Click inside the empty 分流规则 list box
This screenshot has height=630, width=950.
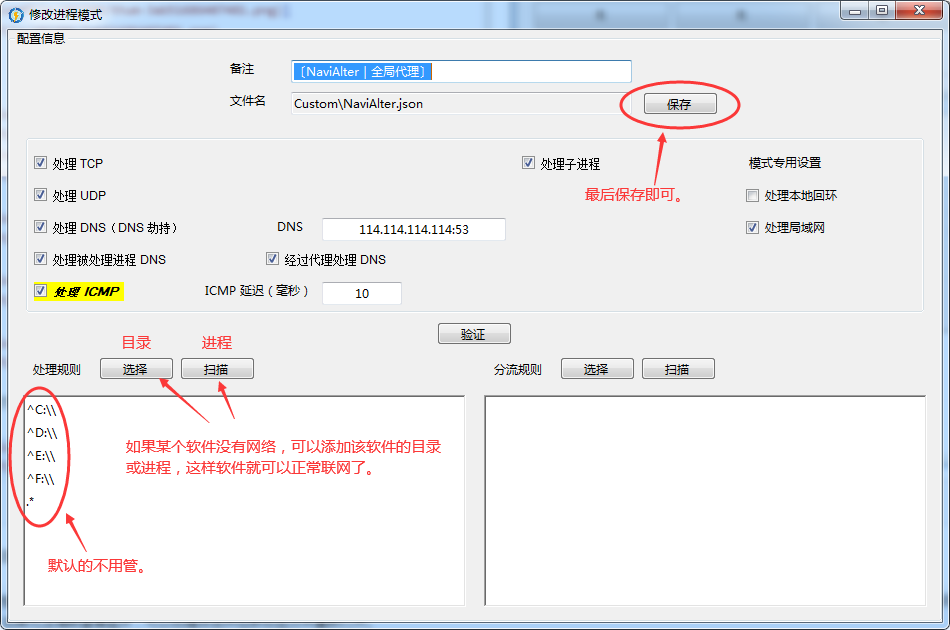click(x=704, y=500)
